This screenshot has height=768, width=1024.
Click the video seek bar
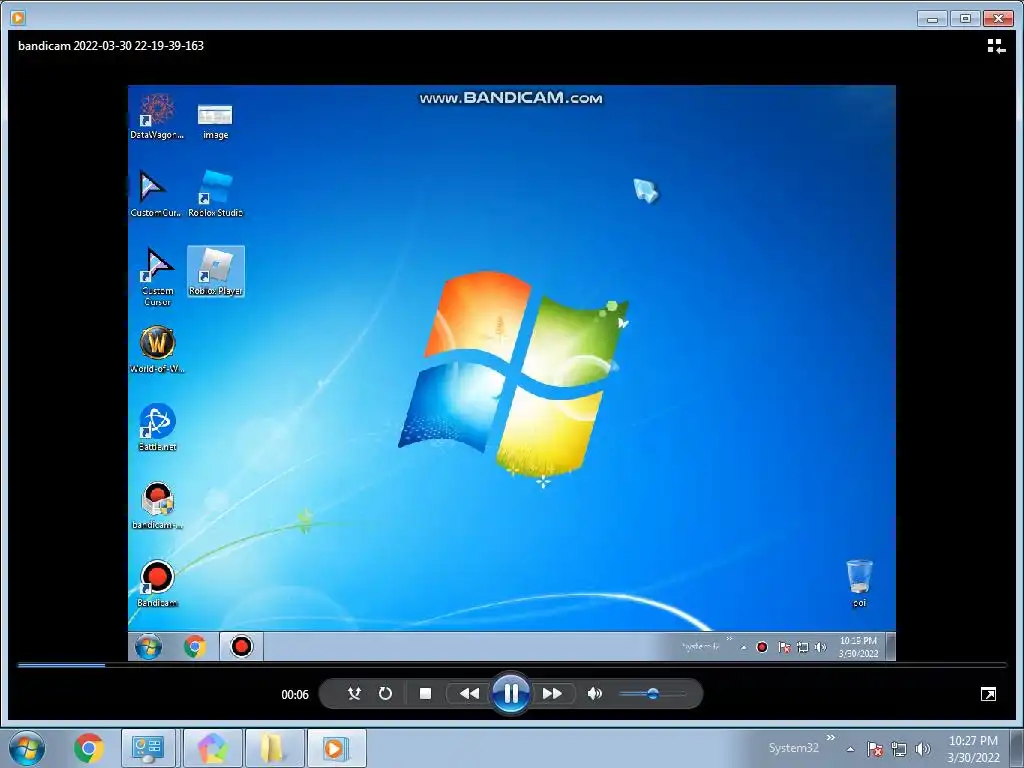(512, 665)
